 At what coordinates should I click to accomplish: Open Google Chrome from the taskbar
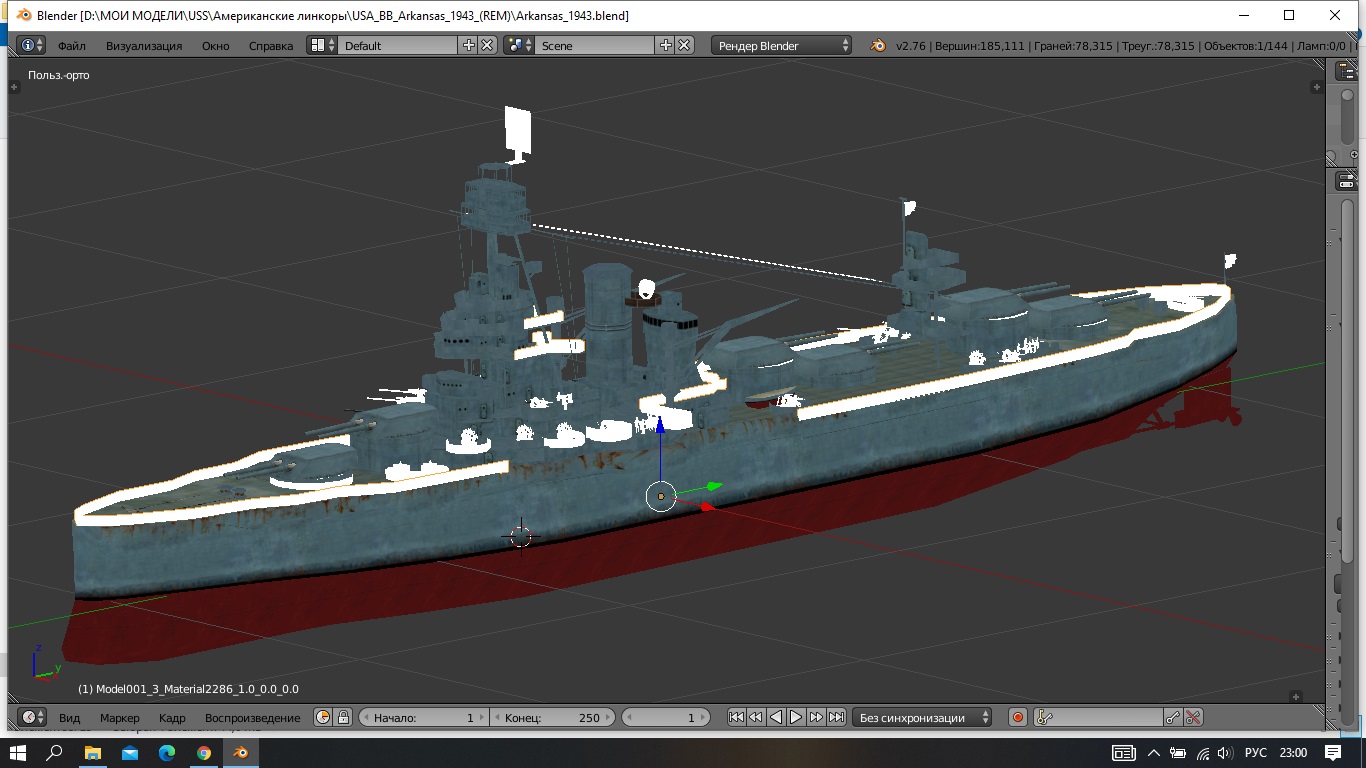(x=203, y=752)
